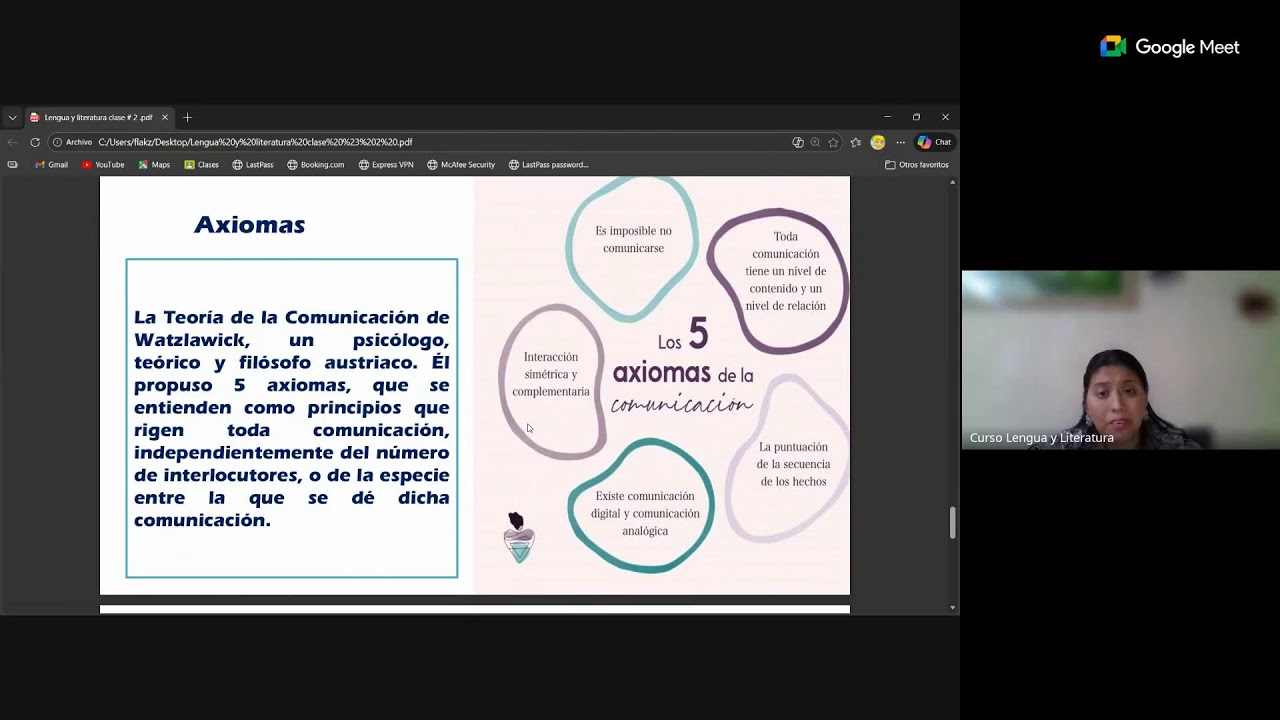
Task: Open the Booking.com bookmark
Action: (x=316, y=165)
